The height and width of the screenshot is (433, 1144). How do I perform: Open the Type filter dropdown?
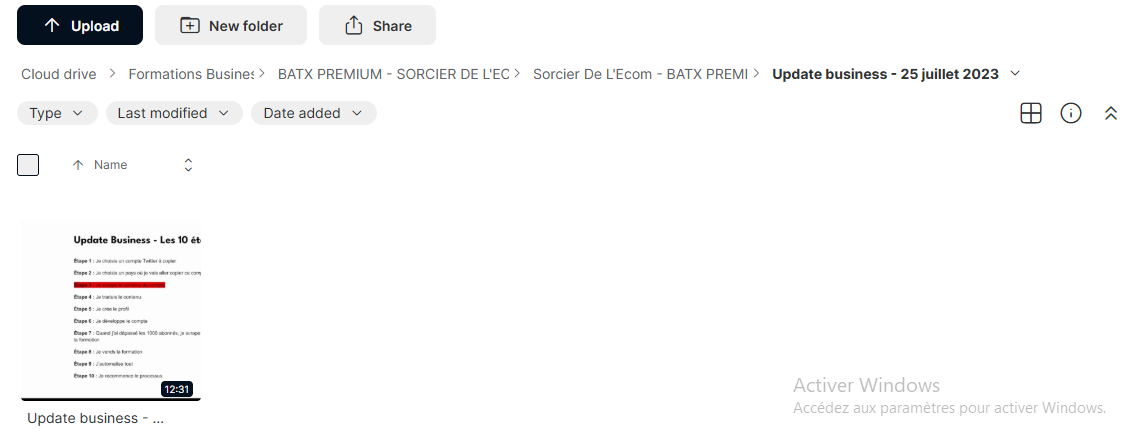pos(57,113)
